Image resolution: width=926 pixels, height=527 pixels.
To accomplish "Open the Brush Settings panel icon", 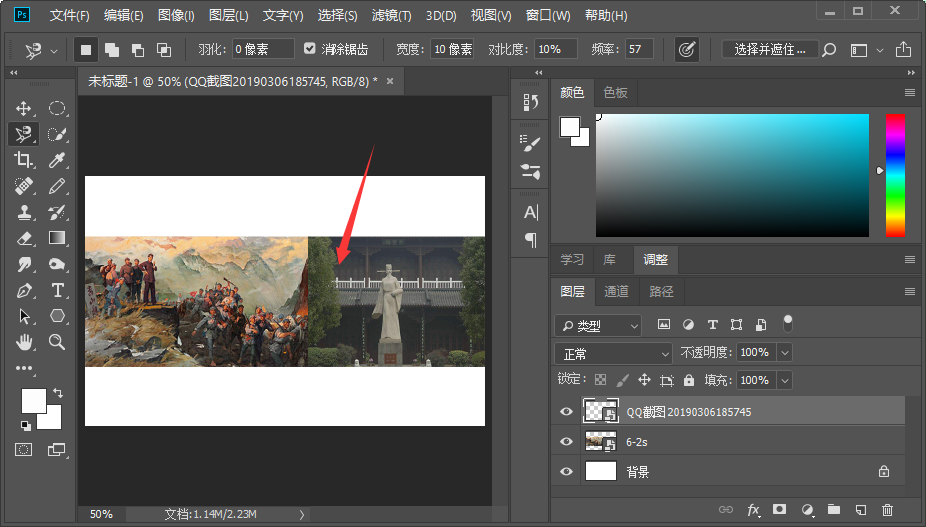I will 530,144.
